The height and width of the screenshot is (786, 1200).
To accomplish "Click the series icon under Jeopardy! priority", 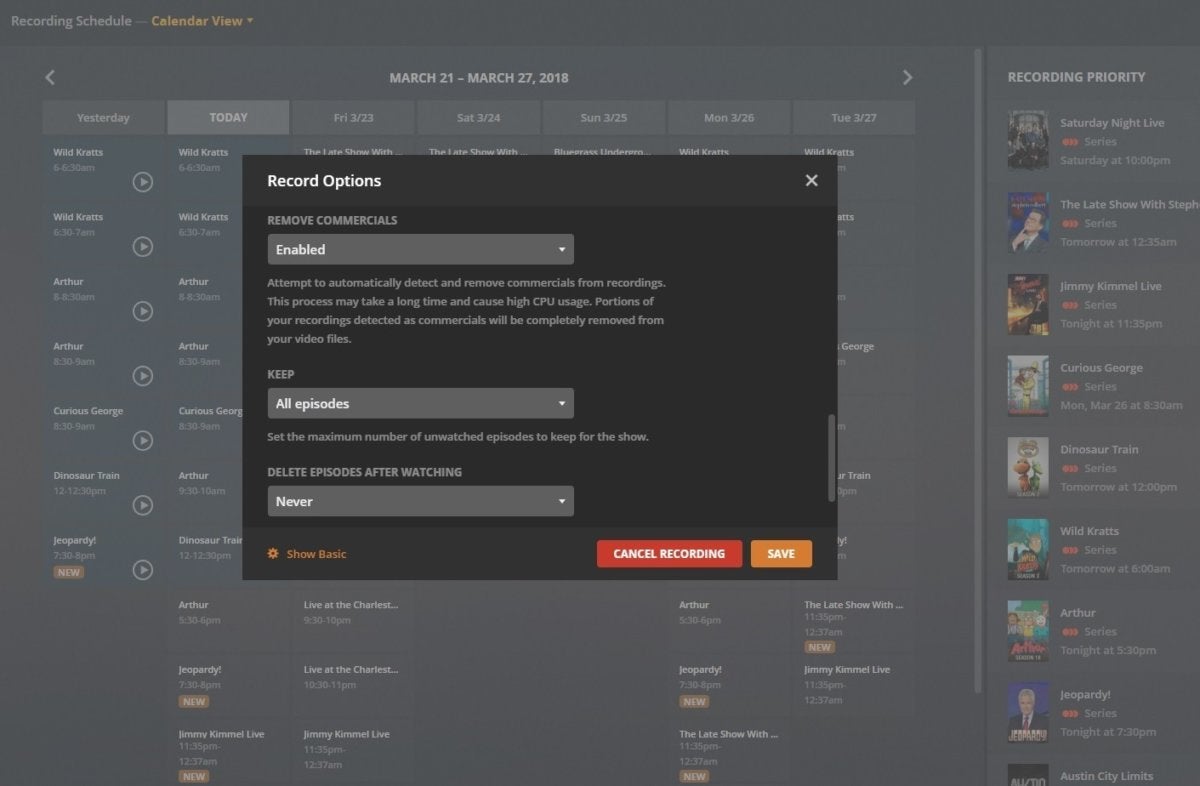I will [x=1070, y=714].
